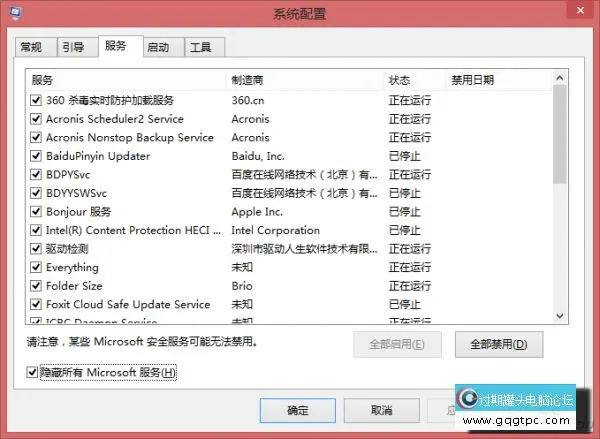Toggle Intel(R) Content Protection HECI checkbox

point(36,230)
